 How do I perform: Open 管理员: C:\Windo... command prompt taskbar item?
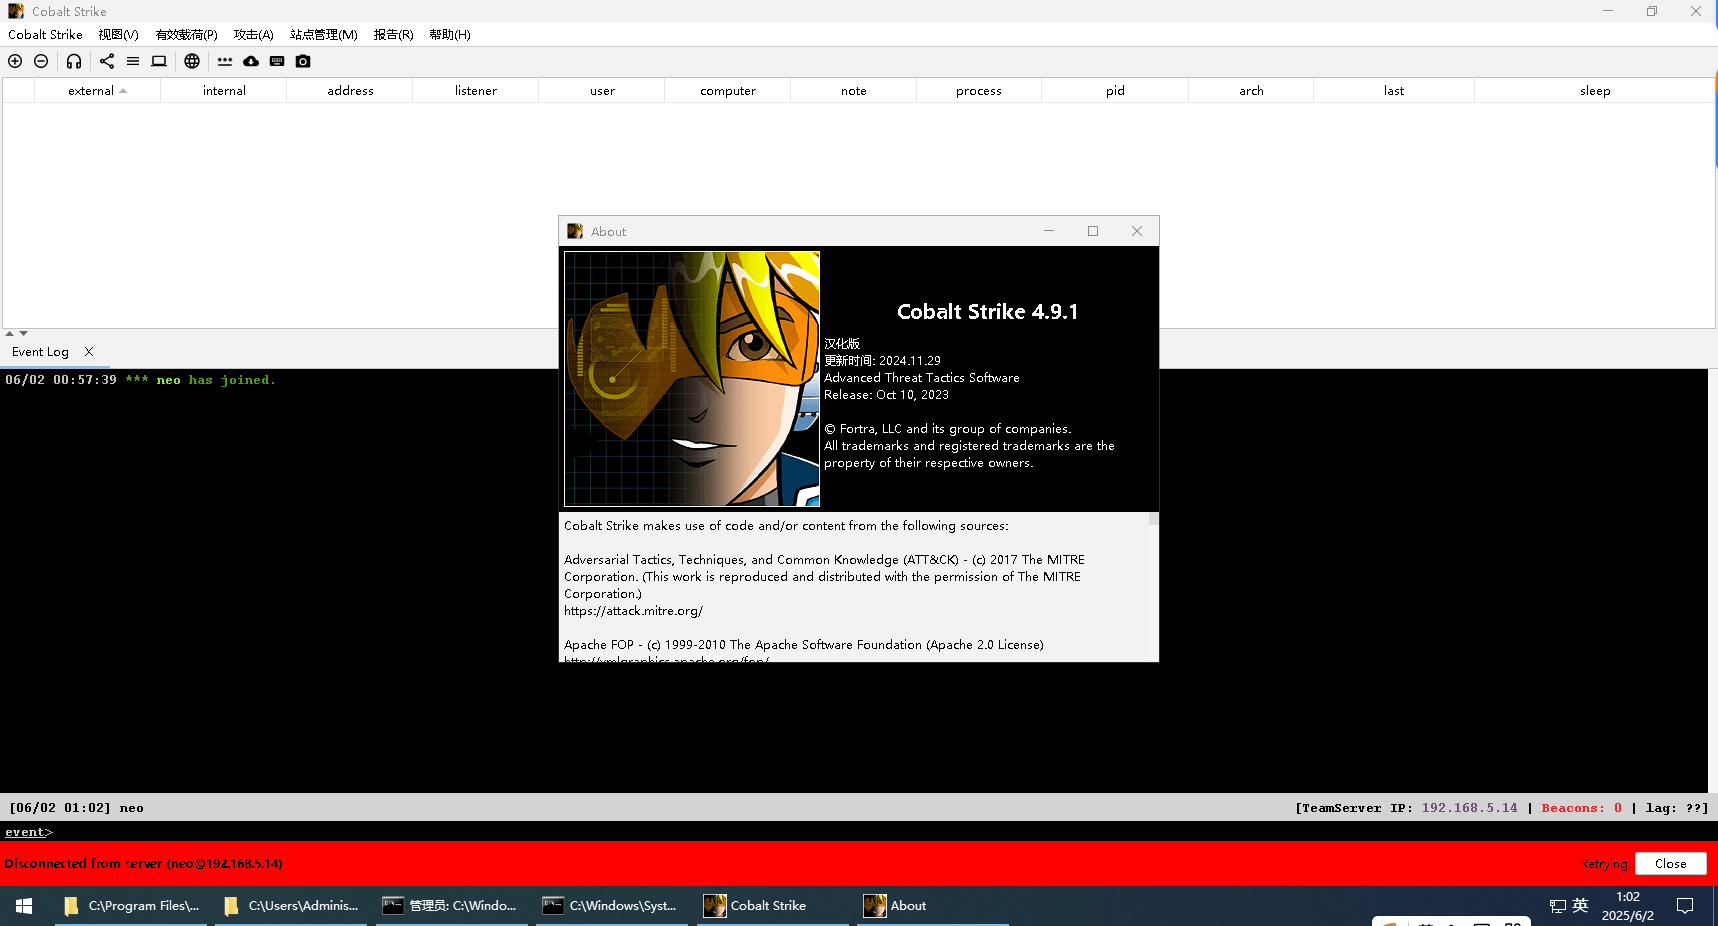point(451,906)
